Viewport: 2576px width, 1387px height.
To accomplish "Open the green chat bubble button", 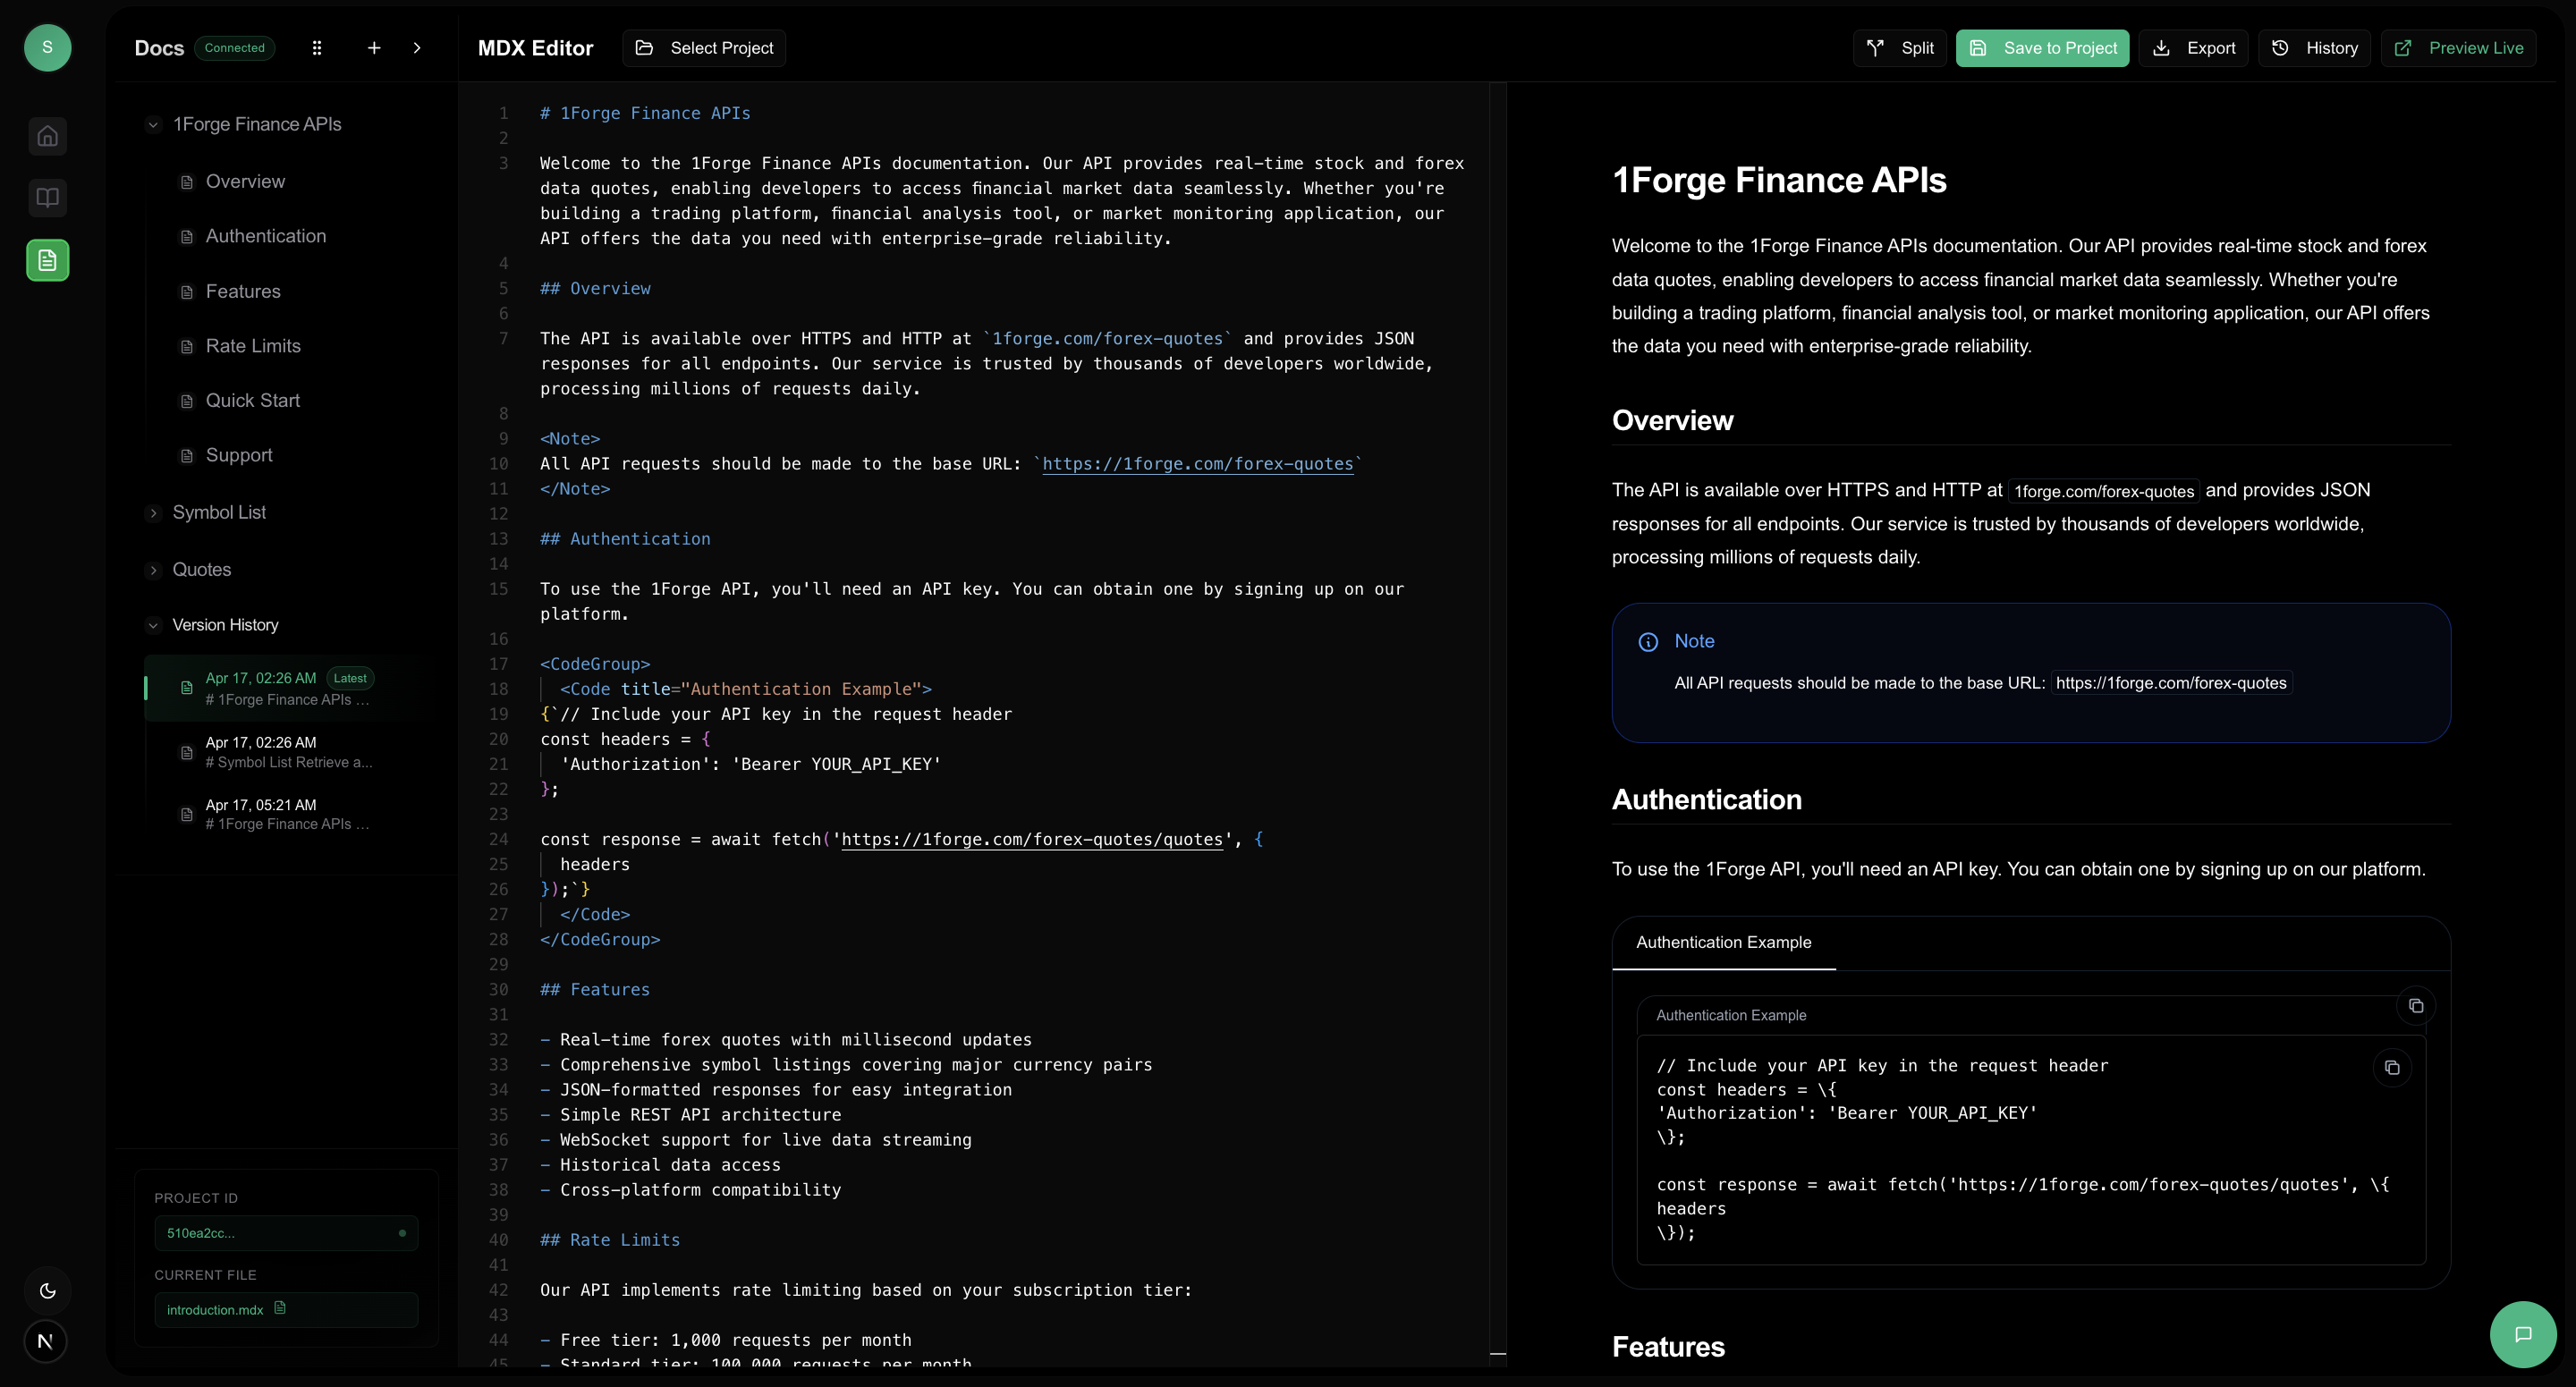I will (2523, 1334).
